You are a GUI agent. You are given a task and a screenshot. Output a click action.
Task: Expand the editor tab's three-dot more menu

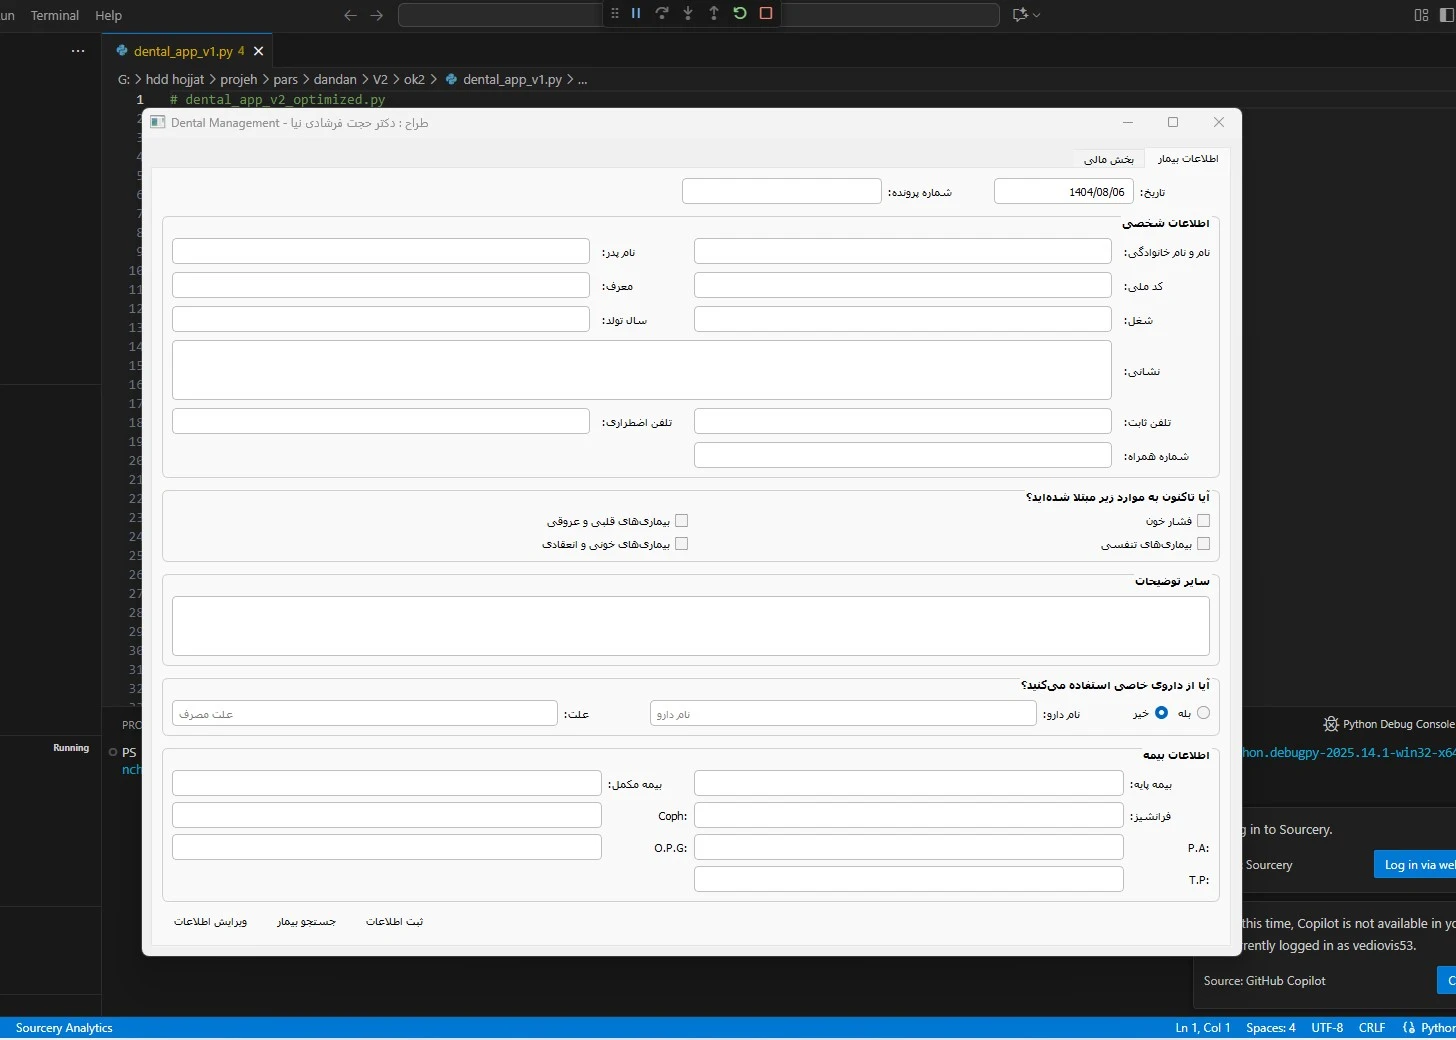[78, 51]
